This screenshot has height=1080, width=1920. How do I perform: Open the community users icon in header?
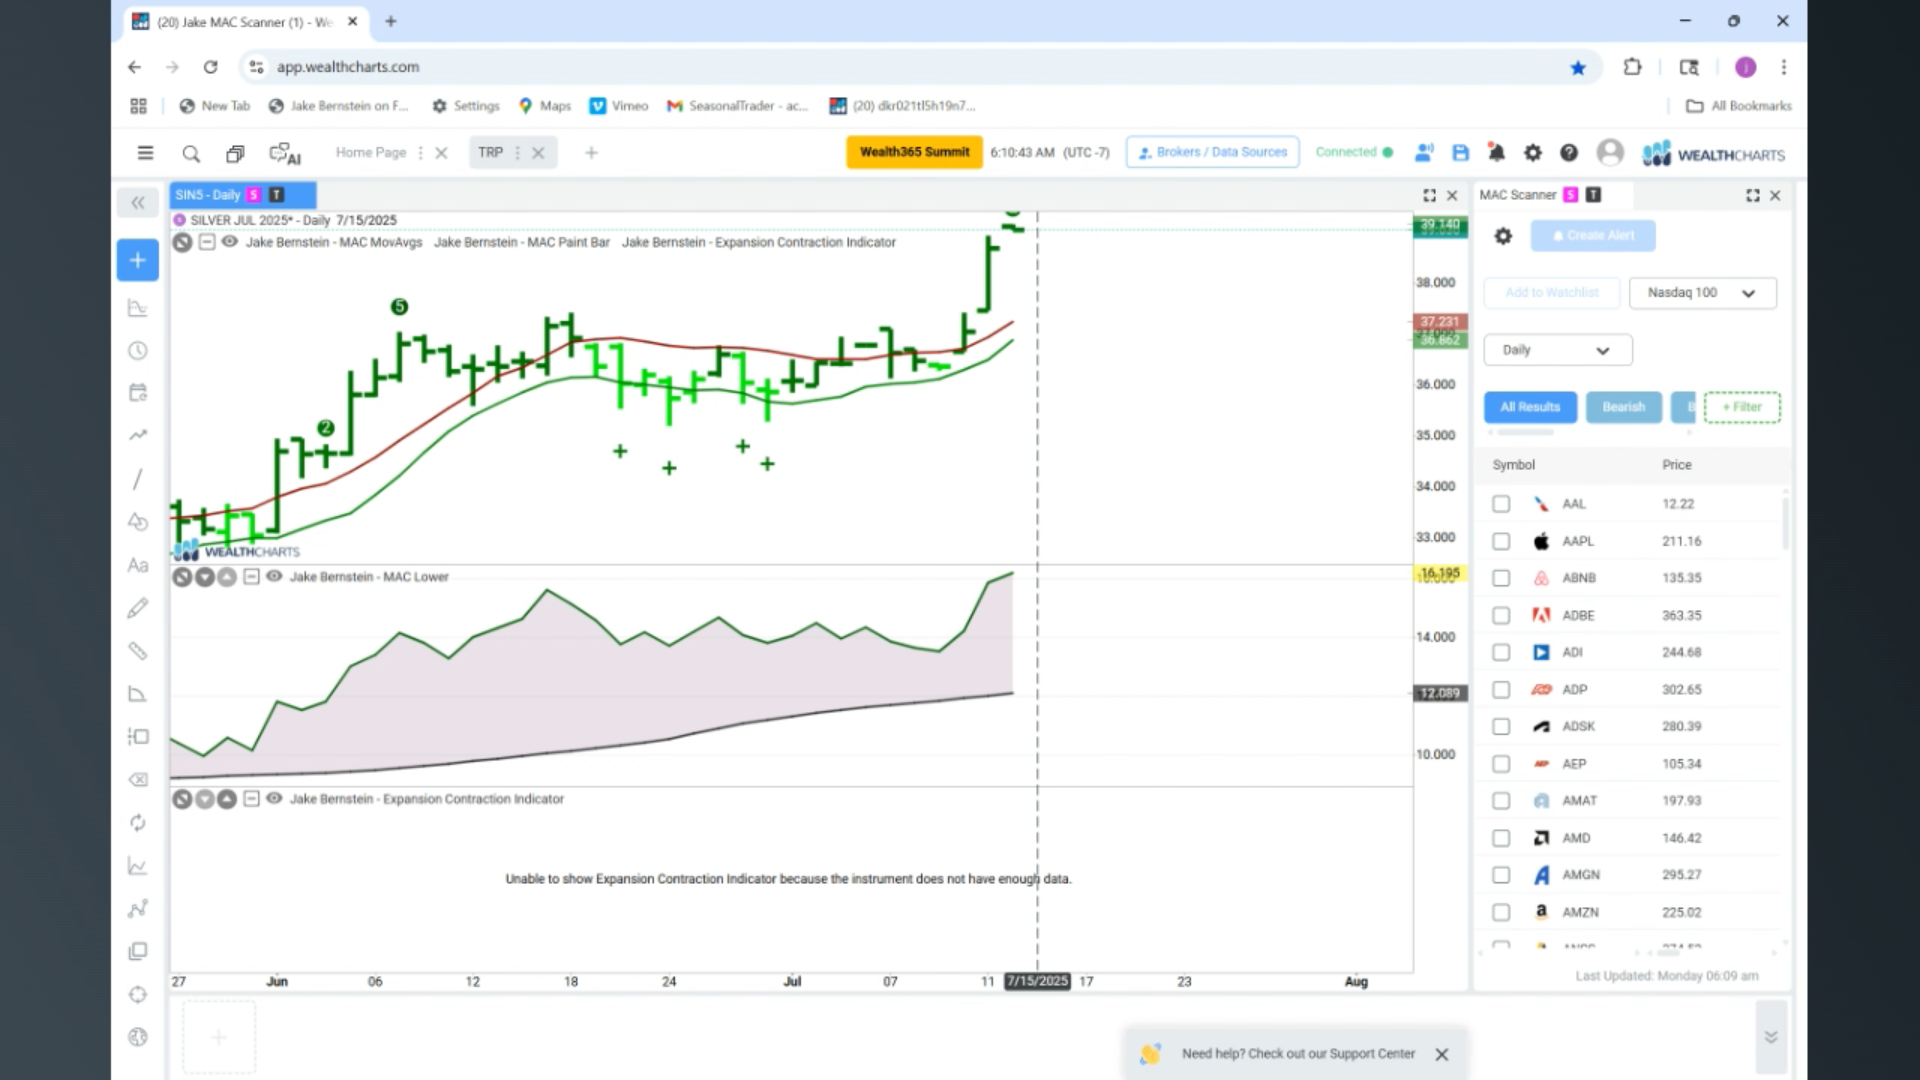[1424, 152]
